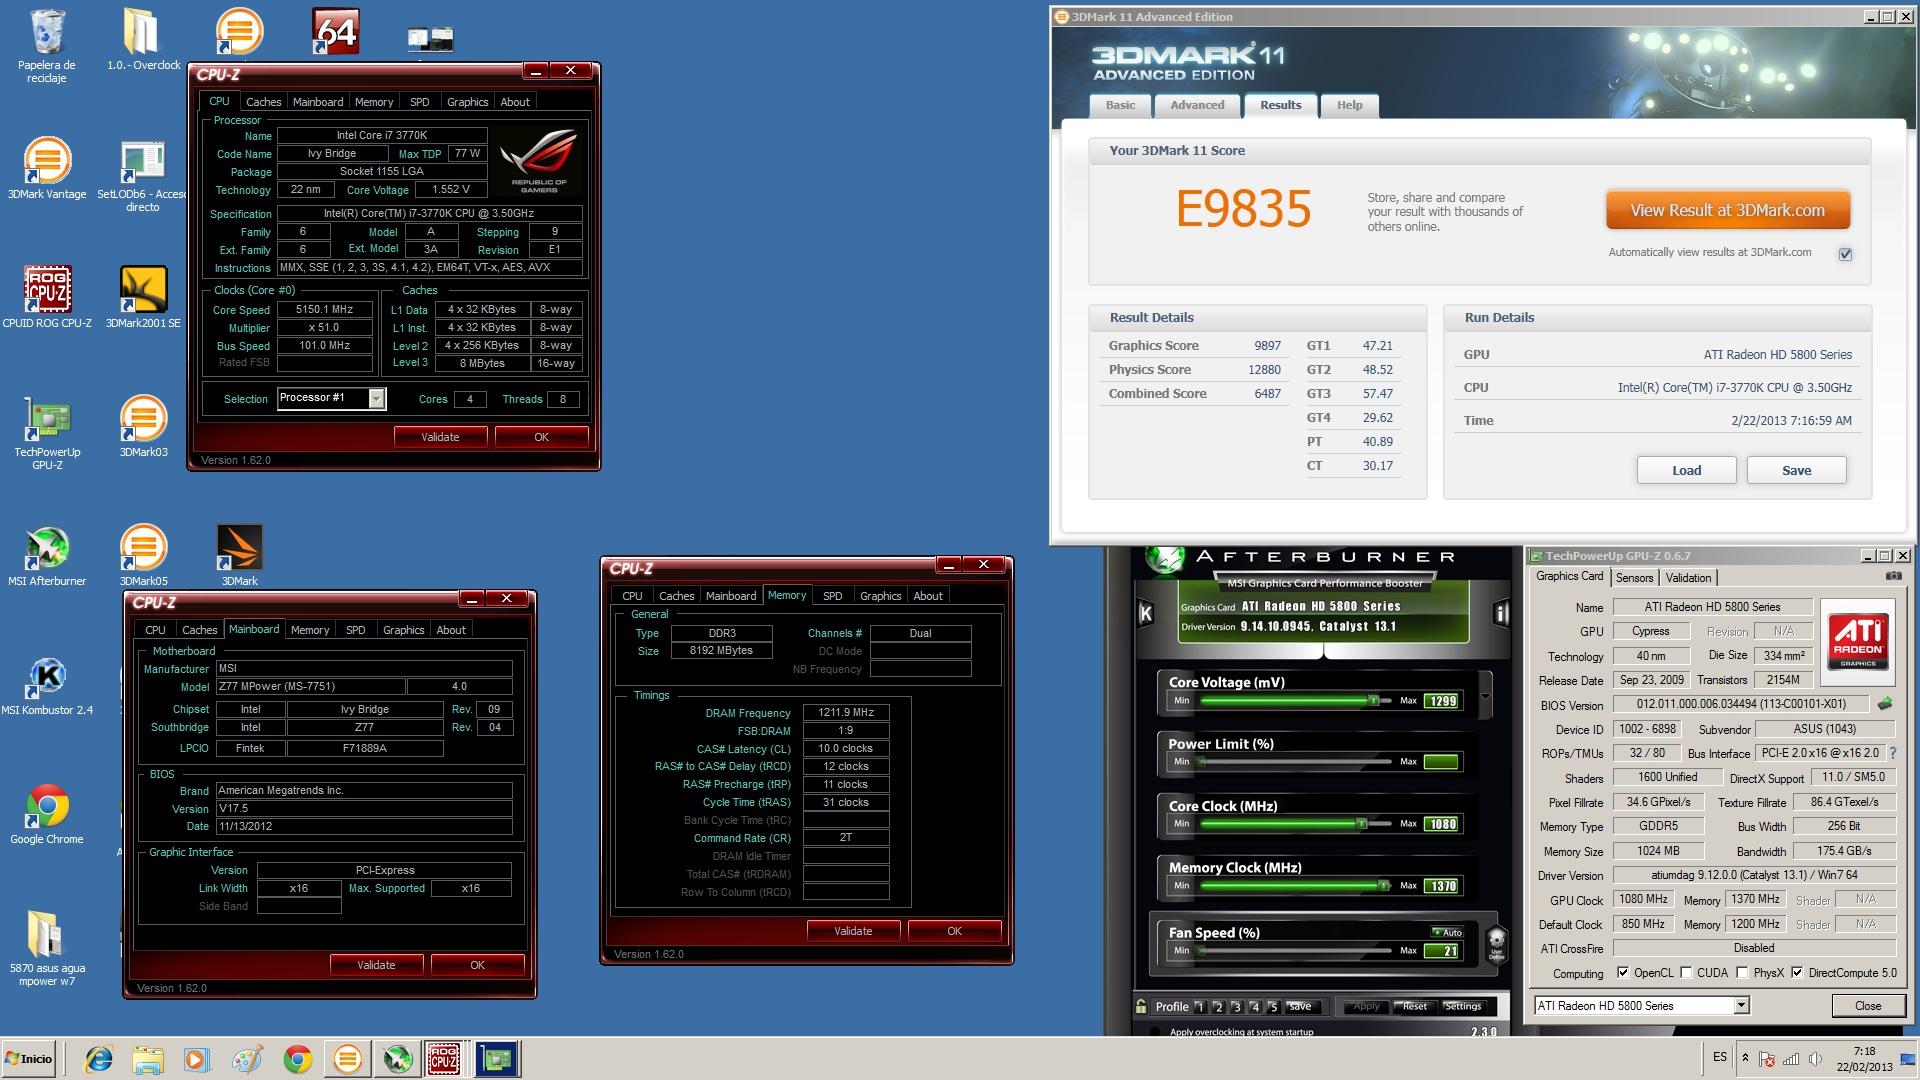The image size is (1920, 1080).
Task: Click the Afterburner profile Save button
Action: point(1299,1006)
